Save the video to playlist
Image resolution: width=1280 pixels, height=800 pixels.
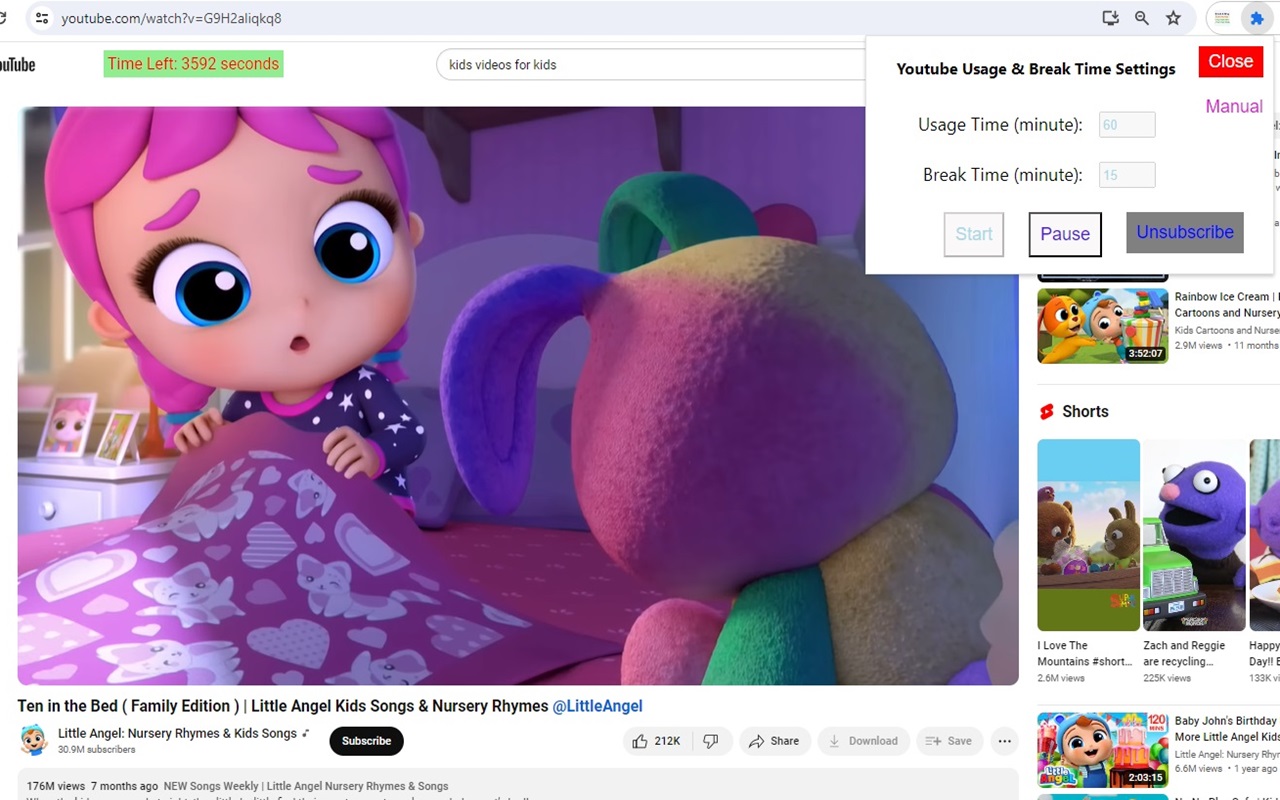click(x=949, y=741)
